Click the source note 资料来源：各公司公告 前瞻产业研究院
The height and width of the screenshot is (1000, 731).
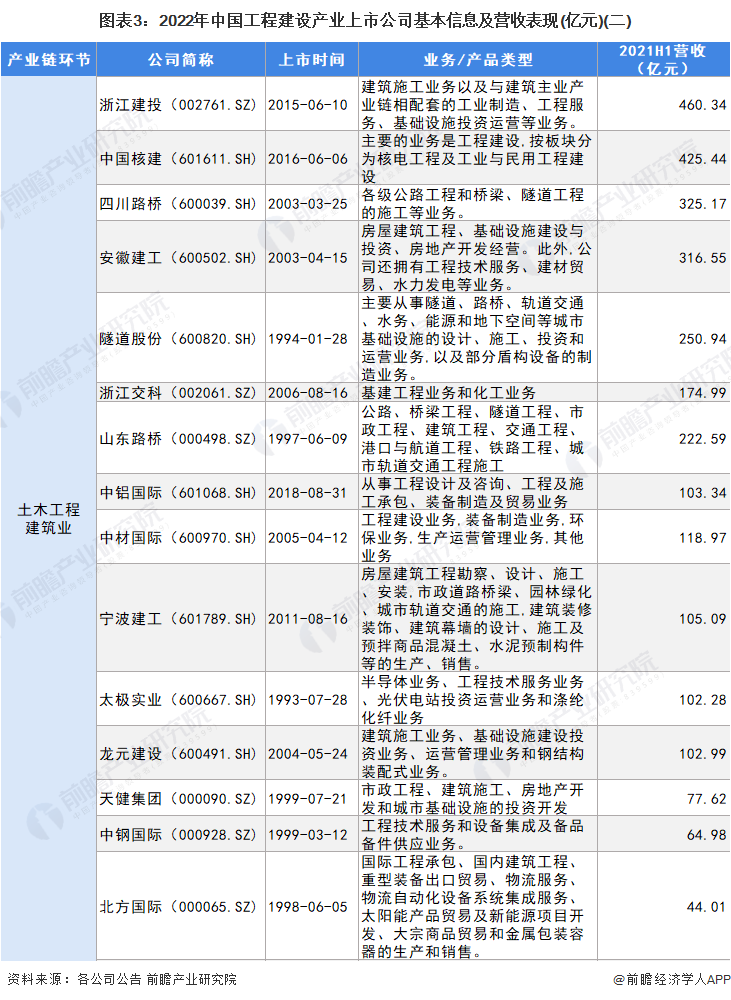coord(121,979)
